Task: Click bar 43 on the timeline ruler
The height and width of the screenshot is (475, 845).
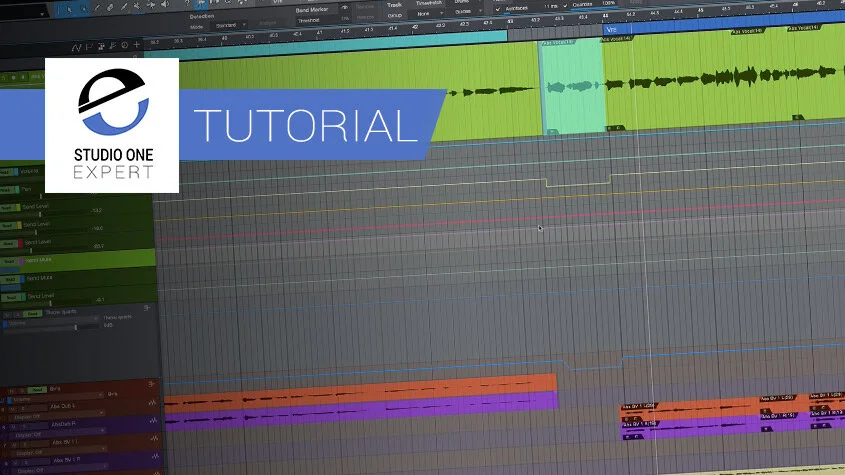Action: pyautogui.click(x=510, y=20)
